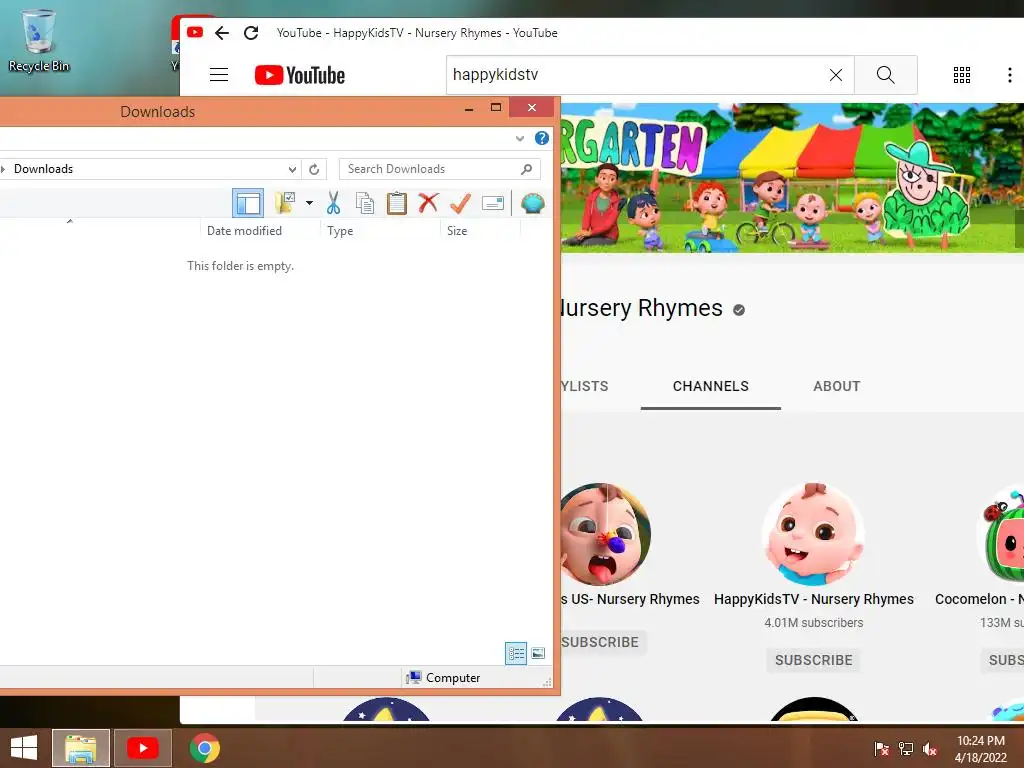This screenshot has width=1024, height=768.
Task: Sort by Date modified column
Action: pos(244,231)
